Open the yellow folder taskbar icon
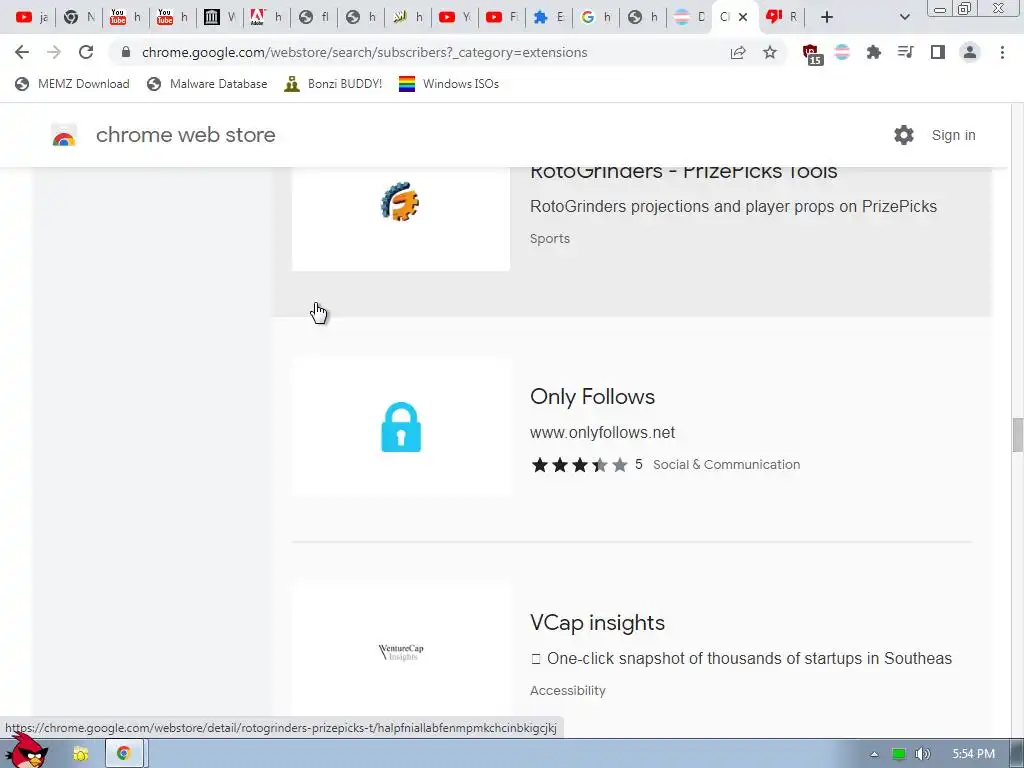Image resolution: width=1024 pixels, height=768 pixels. pos(80,754)
